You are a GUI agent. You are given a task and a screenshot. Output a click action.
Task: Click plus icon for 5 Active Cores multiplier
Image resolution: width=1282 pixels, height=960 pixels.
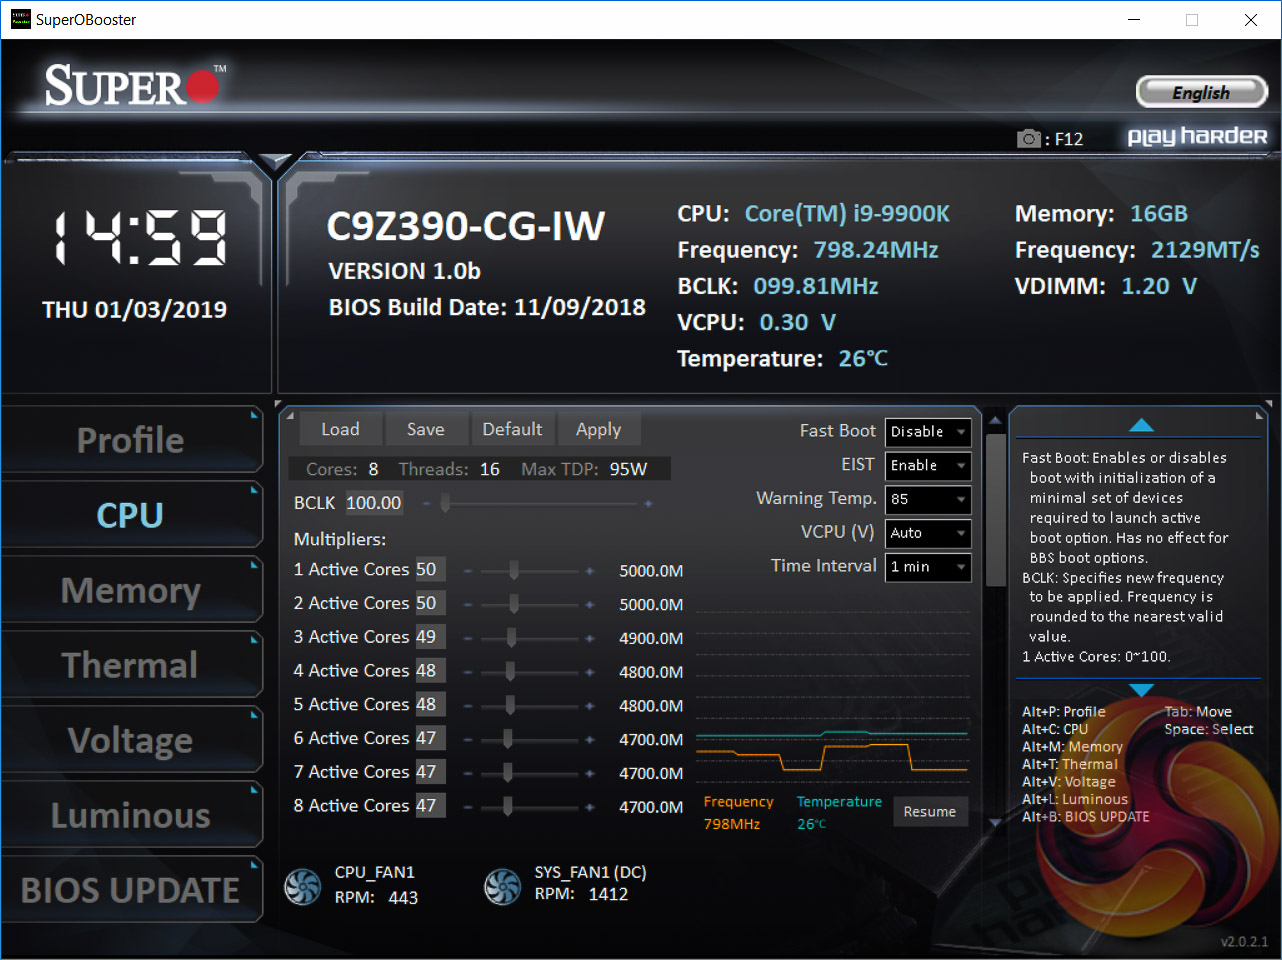pos(590,706)
